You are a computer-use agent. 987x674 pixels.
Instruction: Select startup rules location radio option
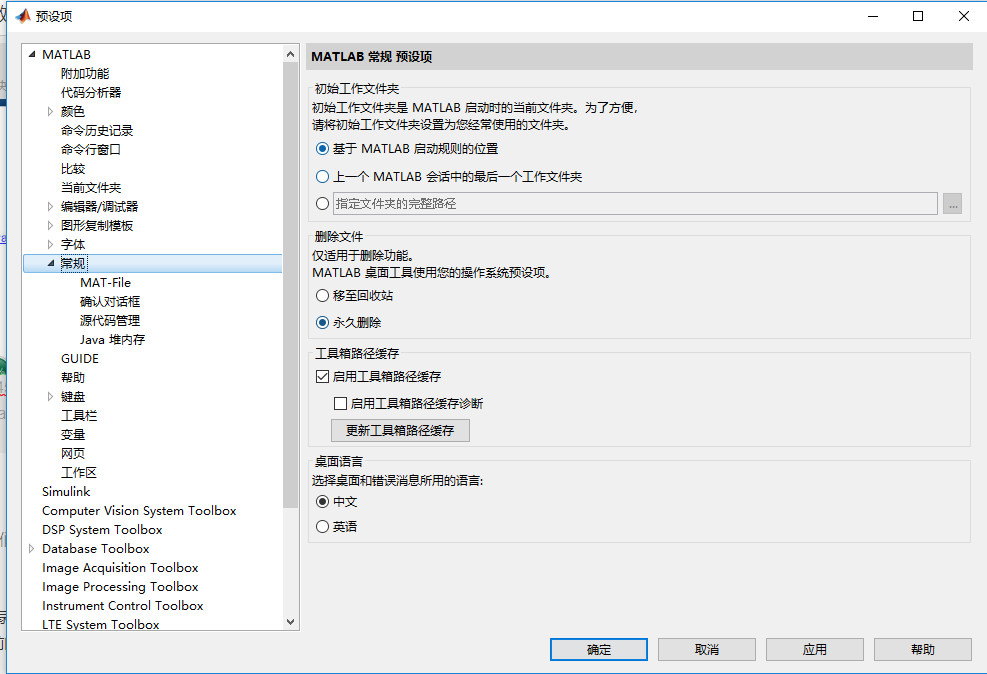(x=322, y=149)
